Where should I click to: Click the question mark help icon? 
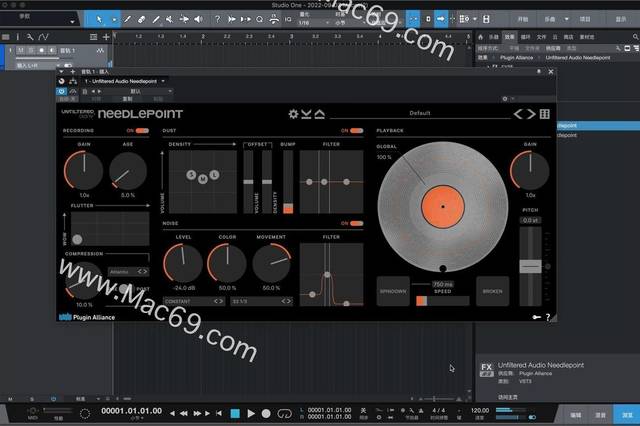tap(218, 19)
